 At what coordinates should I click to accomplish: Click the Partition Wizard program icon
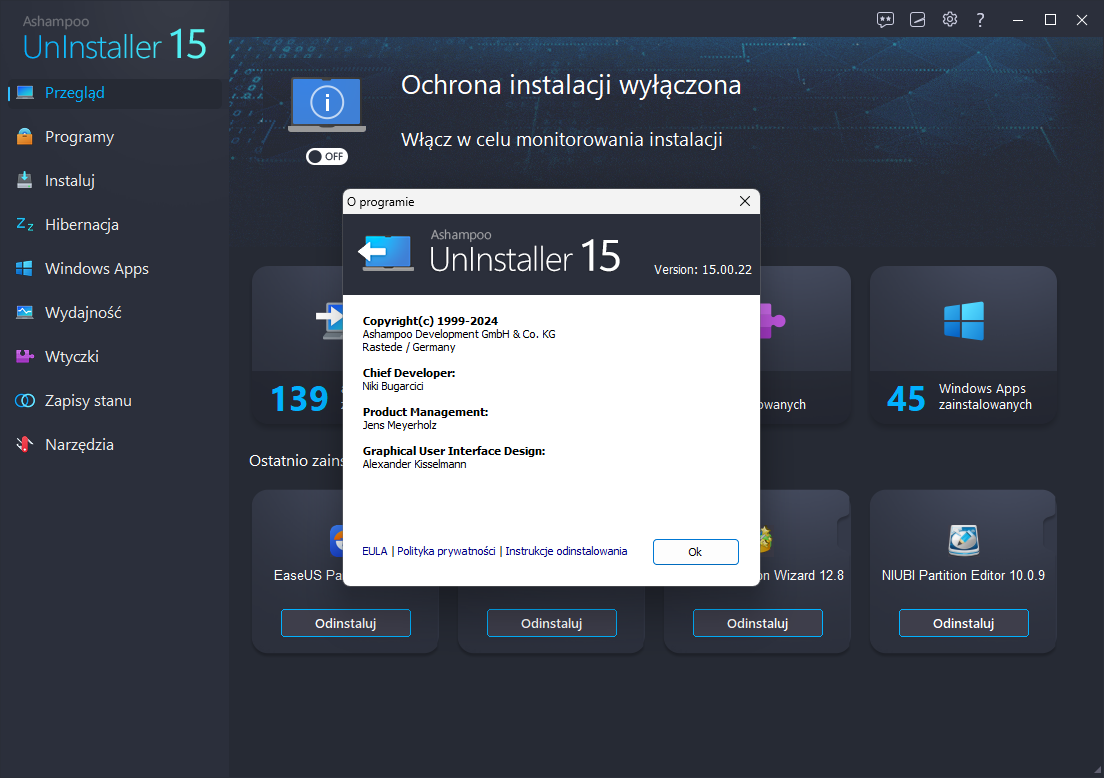click(x=766, y=540)
